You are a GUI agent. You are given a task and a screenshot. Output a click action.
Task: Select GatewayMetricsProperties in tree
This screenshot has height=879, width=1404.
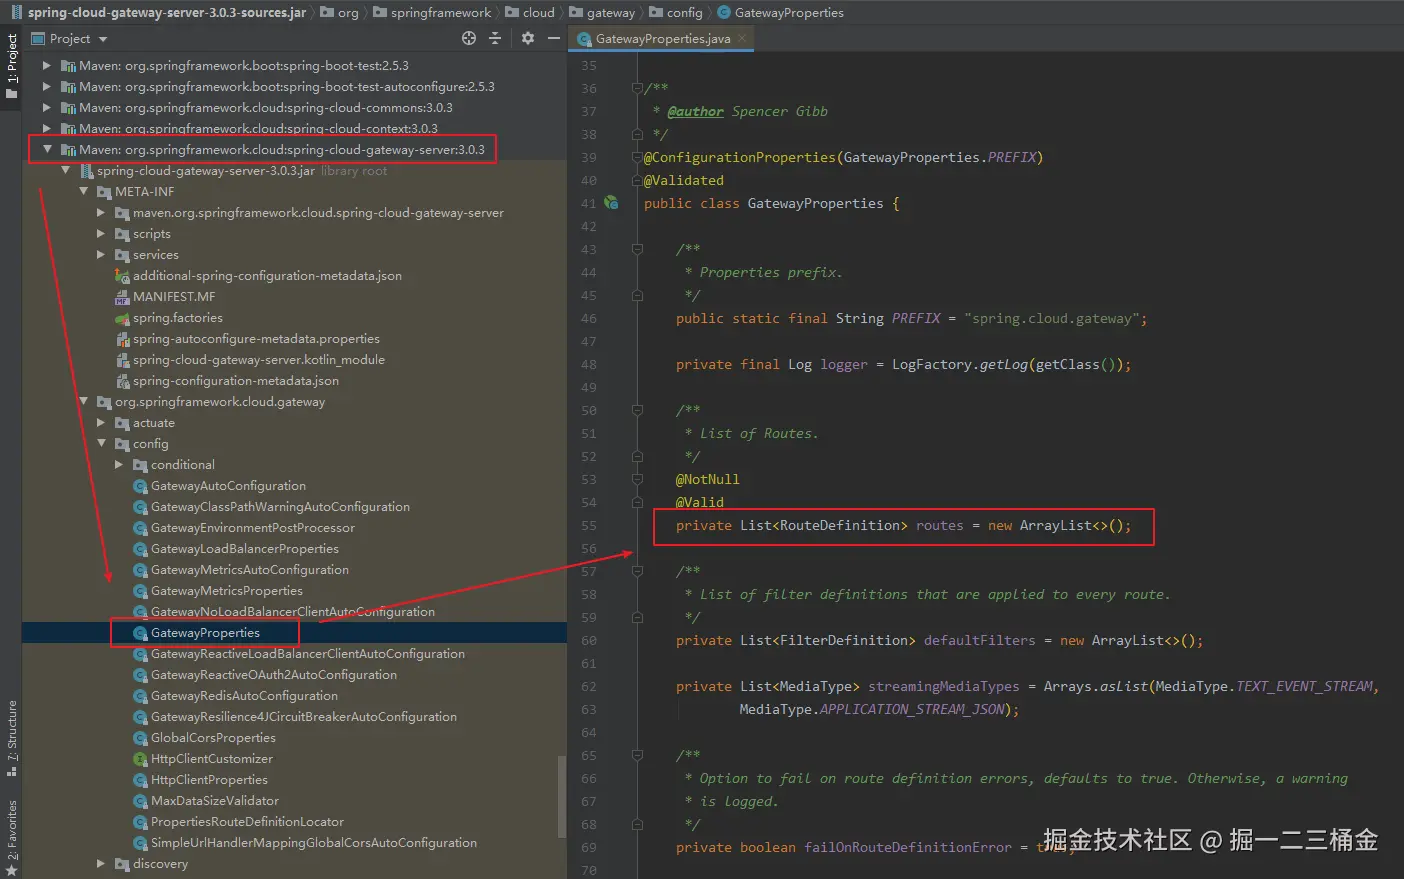(x=226, y=591)
